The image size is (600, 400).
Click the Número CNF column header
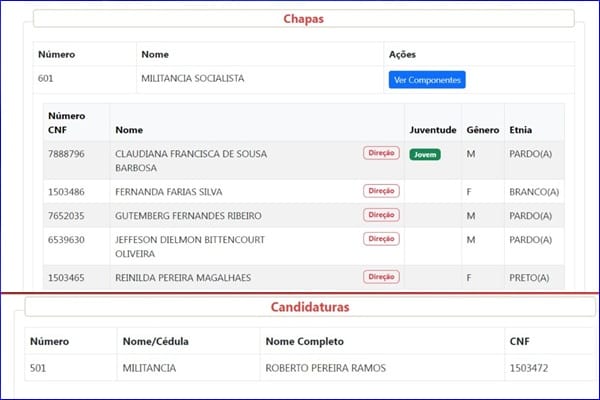[67, 123]
